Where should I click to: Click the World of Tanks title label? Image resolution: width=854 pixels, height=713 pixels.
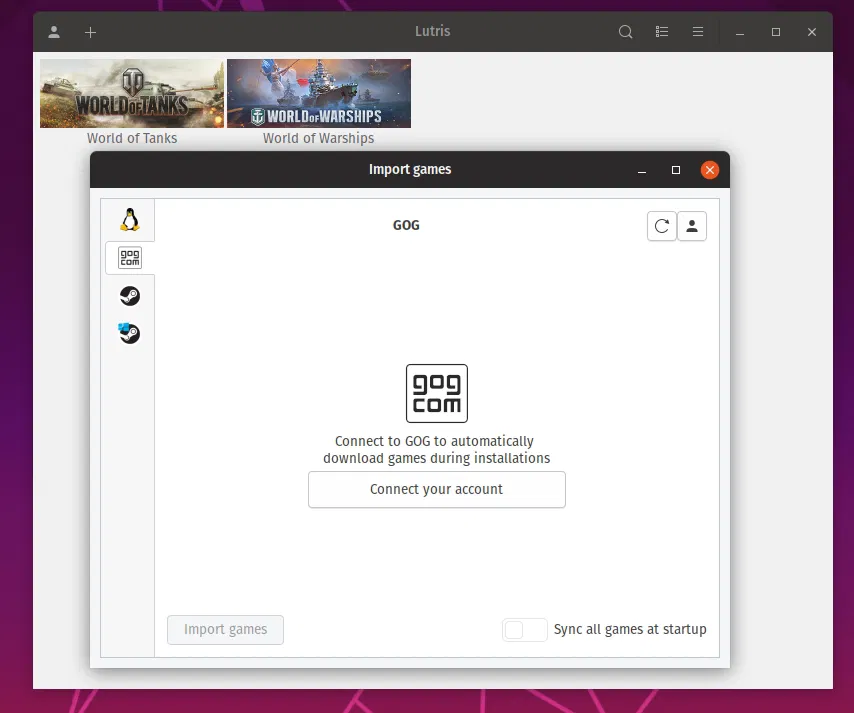(132, 138)
